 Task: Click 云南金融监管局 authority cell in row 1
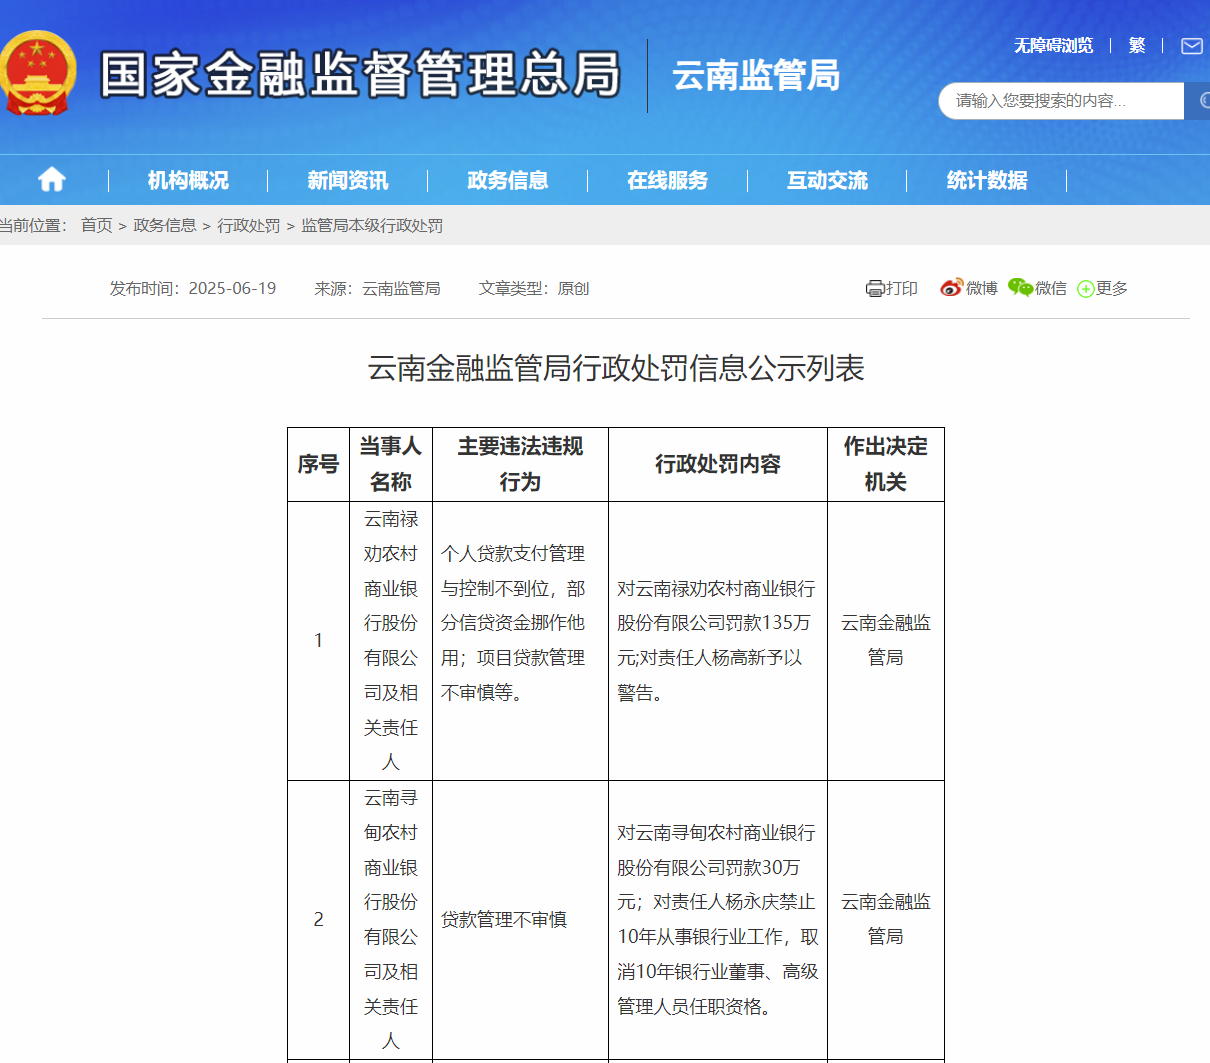886,641
